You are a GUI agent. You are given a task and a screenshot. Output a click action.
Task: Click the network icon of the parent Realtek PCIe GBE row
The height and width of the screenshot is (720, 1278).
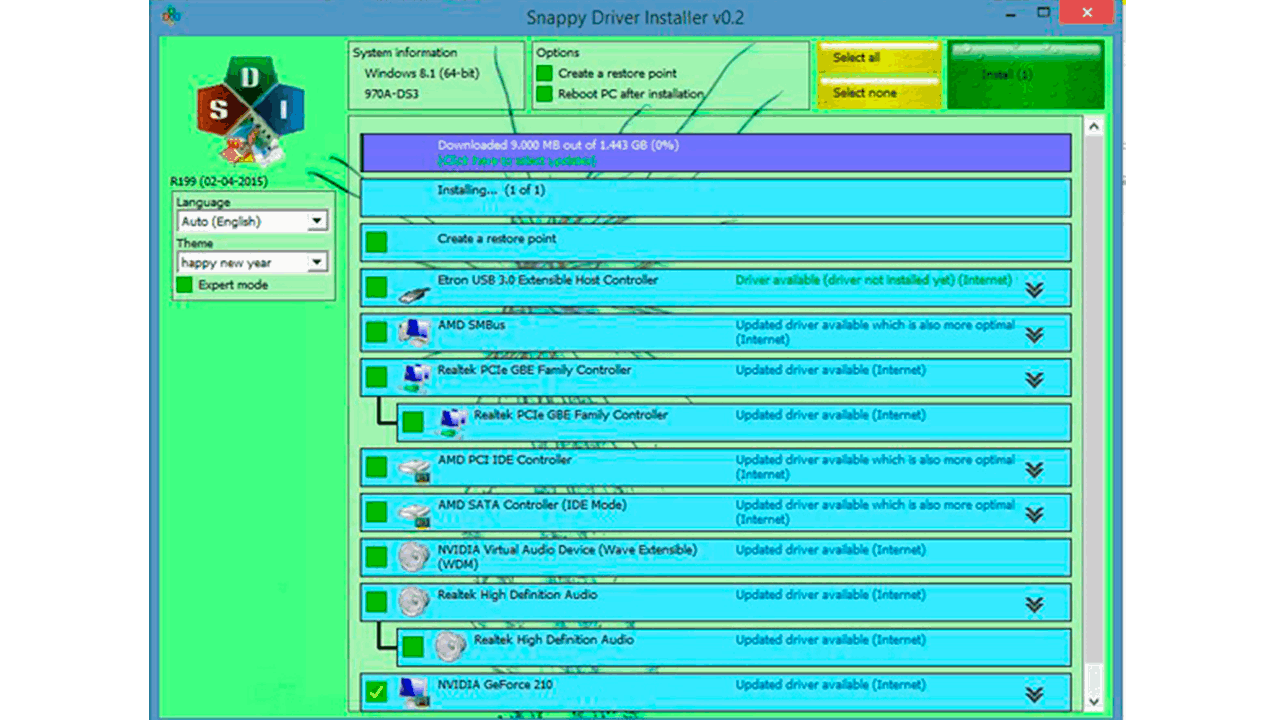pos(415,378)
